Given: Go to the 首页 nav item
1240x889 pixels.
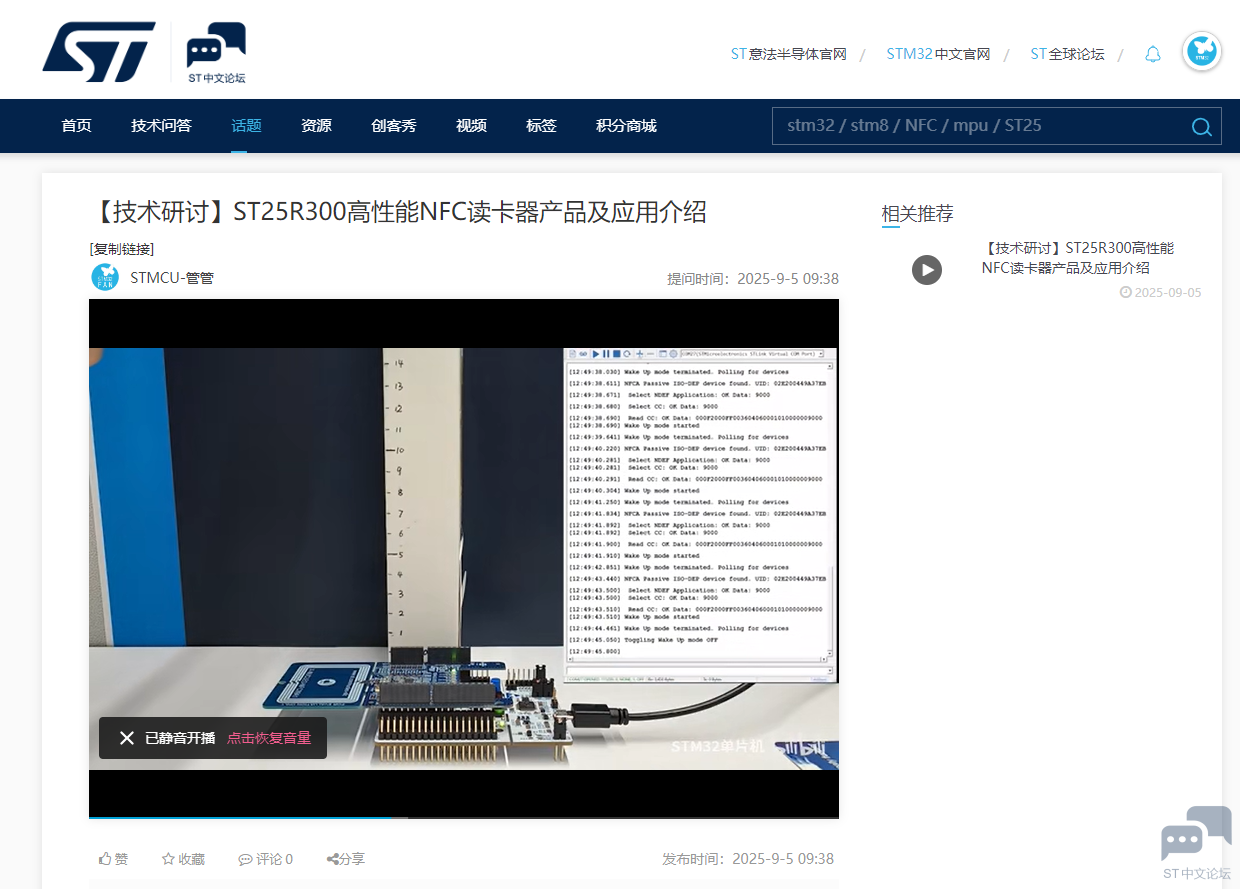Looking at the screenshot, I should 76,126.
